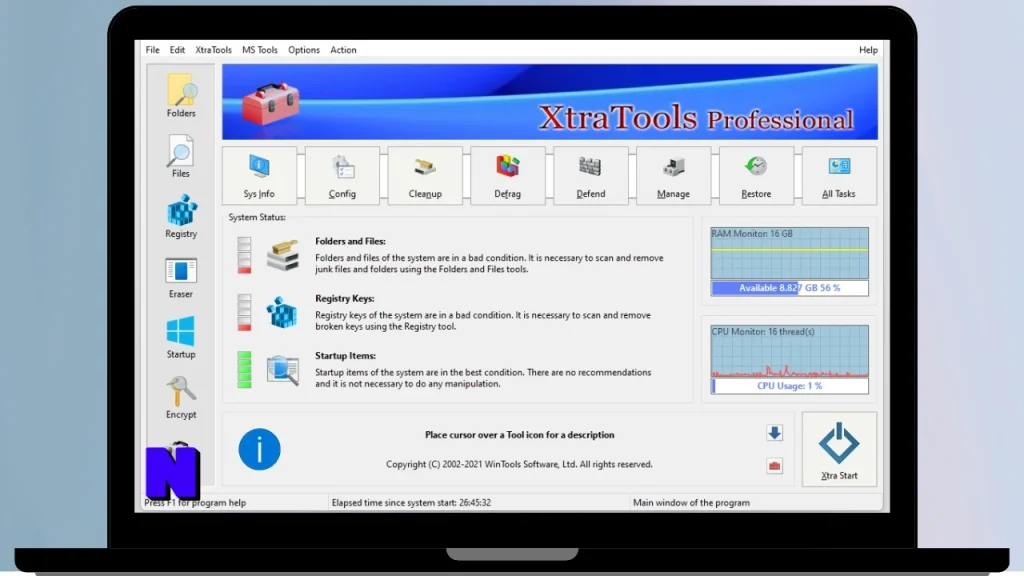Viewport: 1024px width, 576px height.
Task: Open the Help menu
Action: 868,50
